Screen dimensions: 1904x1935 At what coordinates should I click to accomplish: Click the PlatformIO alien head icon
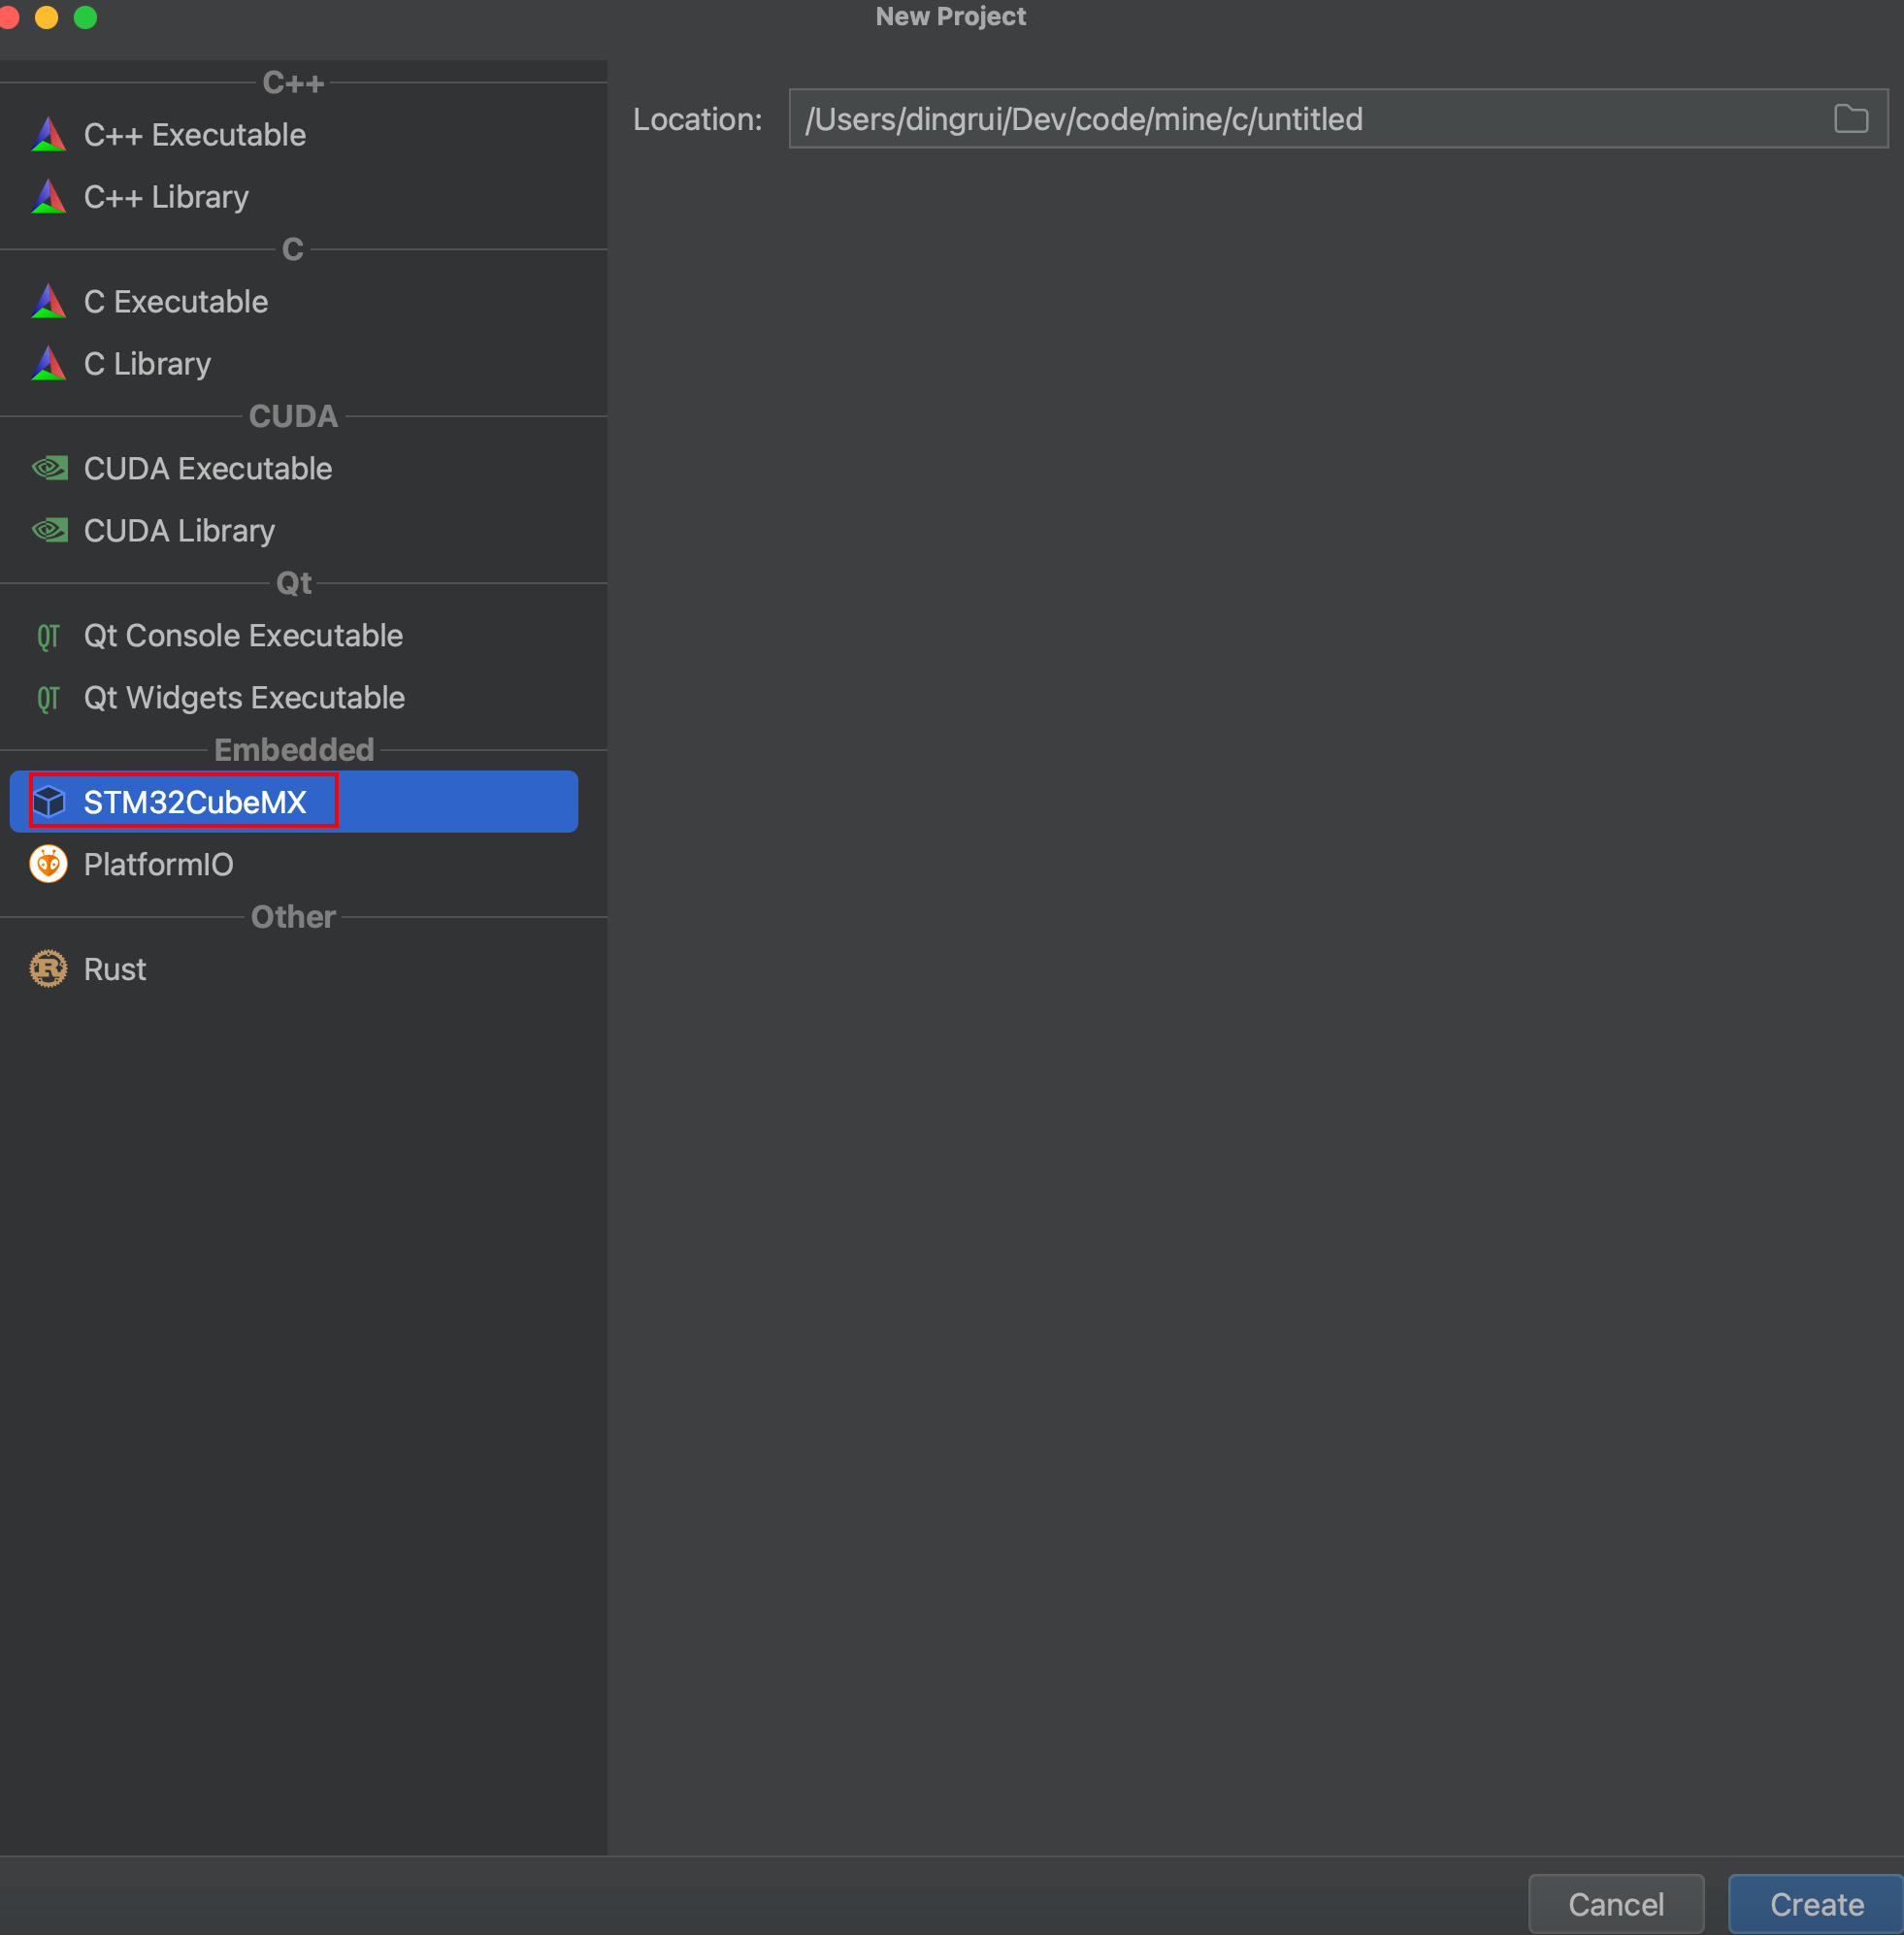49,864
